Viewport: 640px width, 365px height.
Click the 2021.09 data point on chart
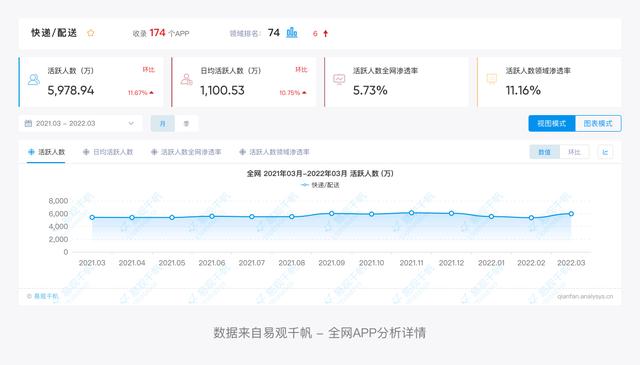[331, 214]
